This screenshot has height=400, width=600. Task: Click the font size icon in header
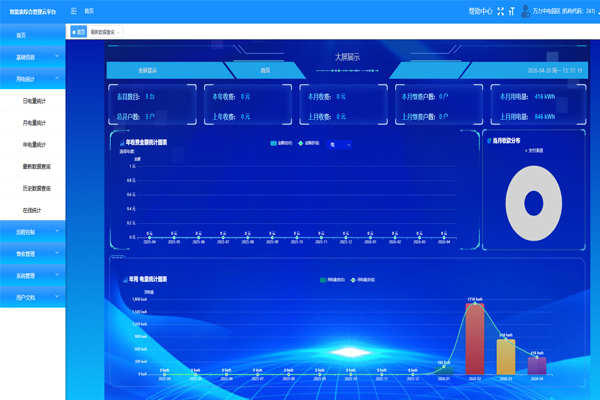coord(512,11)
